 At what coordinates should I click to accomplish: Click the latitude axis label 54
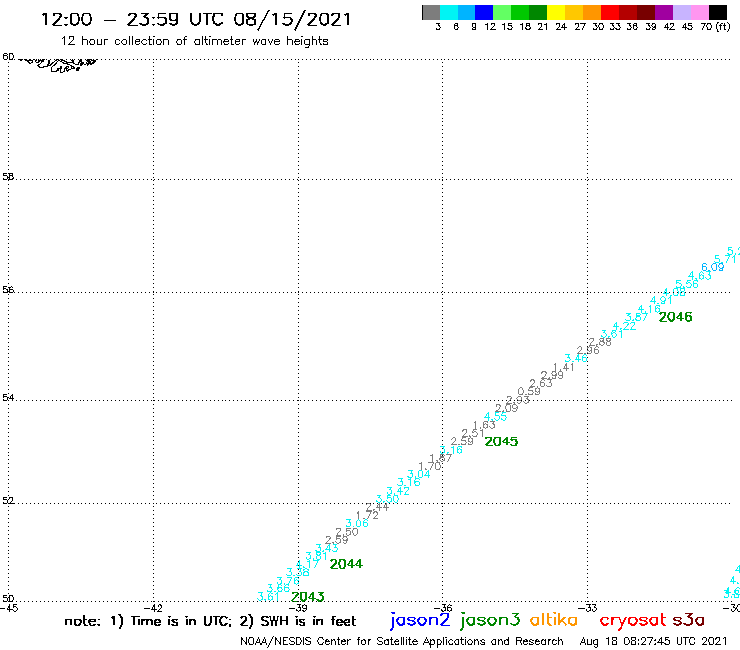[x=8, y=398]
